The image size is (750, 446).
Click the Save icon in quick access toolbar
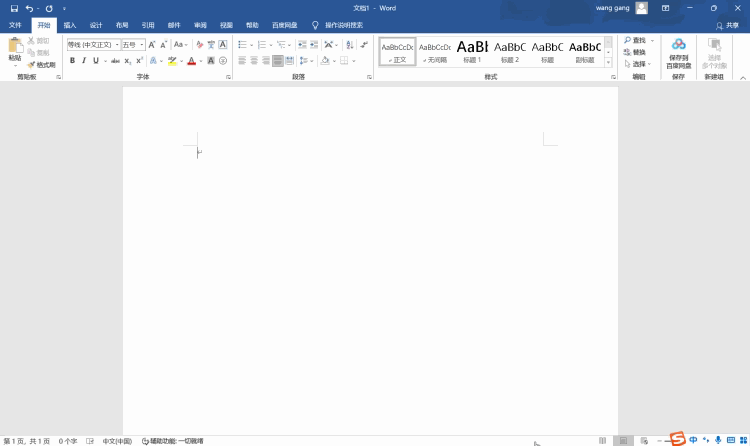[x=15, y=8]
